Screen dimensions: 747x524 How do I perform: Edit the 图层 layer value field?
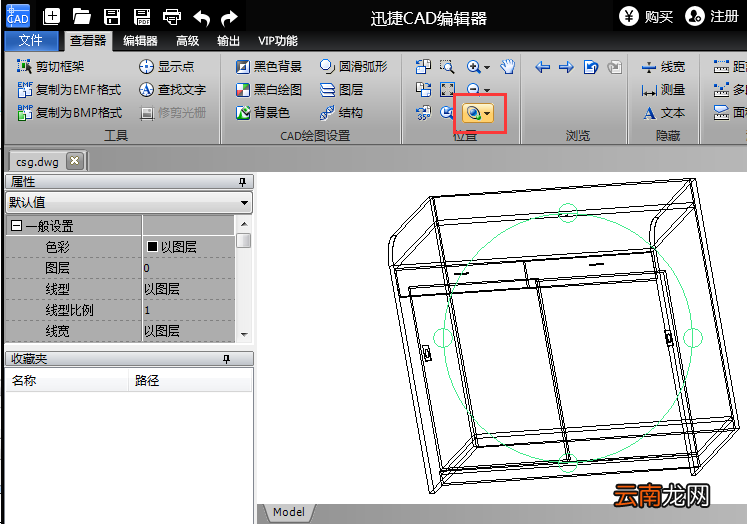(x=189, y=268)
